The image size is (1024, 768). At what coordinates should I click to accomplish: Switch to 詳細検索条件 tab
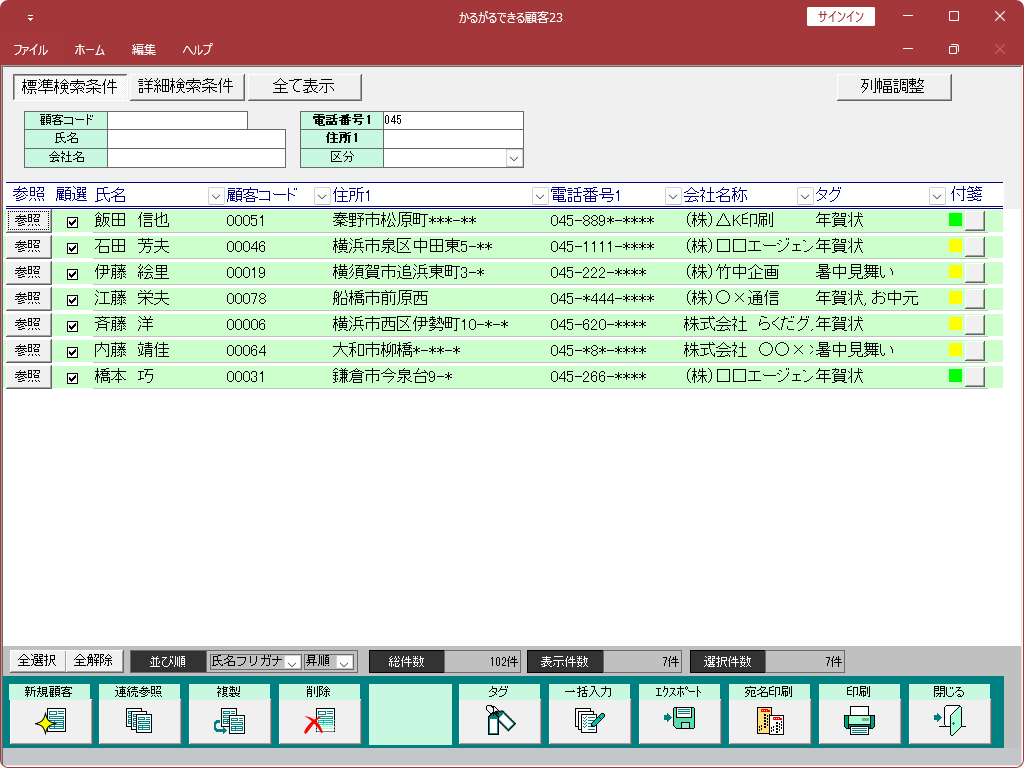pyautogui.click(x=187, y=86)
